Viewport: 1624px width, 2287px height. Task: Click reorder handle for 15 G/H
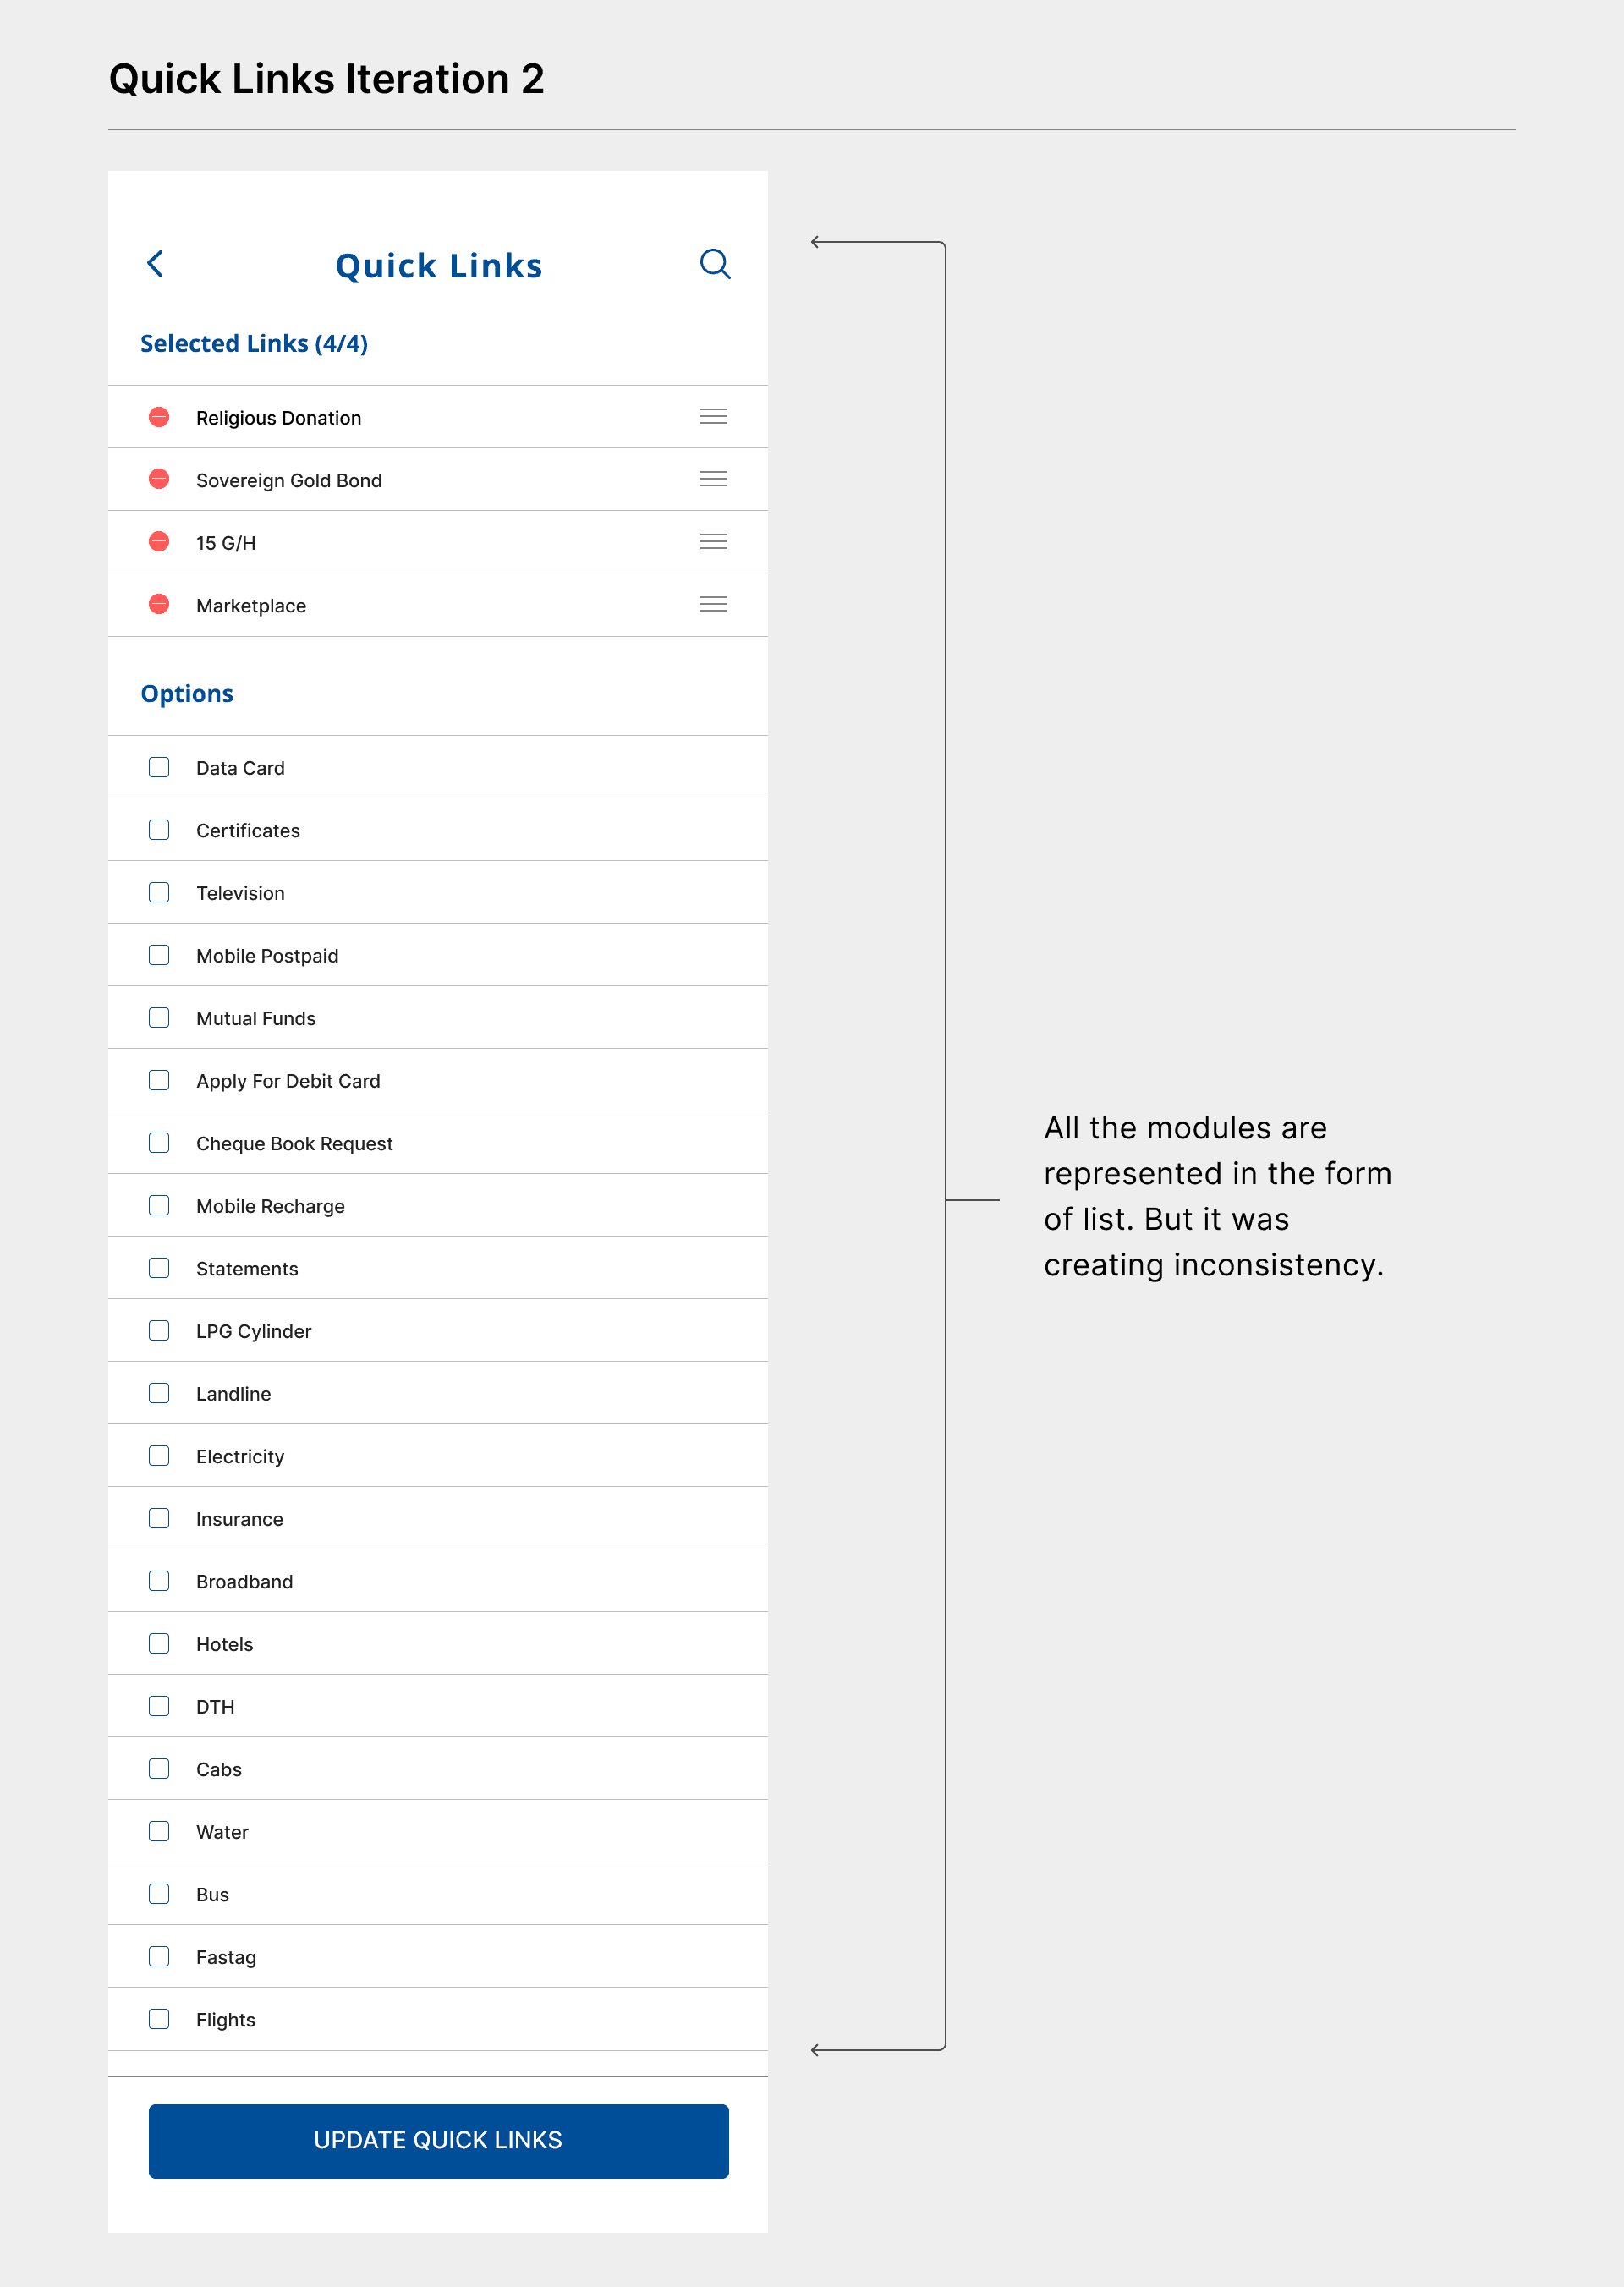tap(713, 542)
